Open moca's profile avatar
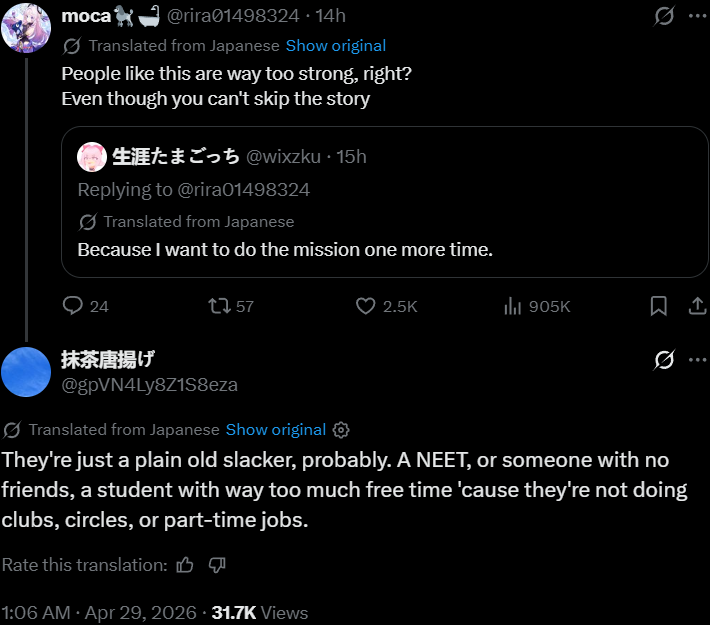 (x=26, y=26)
